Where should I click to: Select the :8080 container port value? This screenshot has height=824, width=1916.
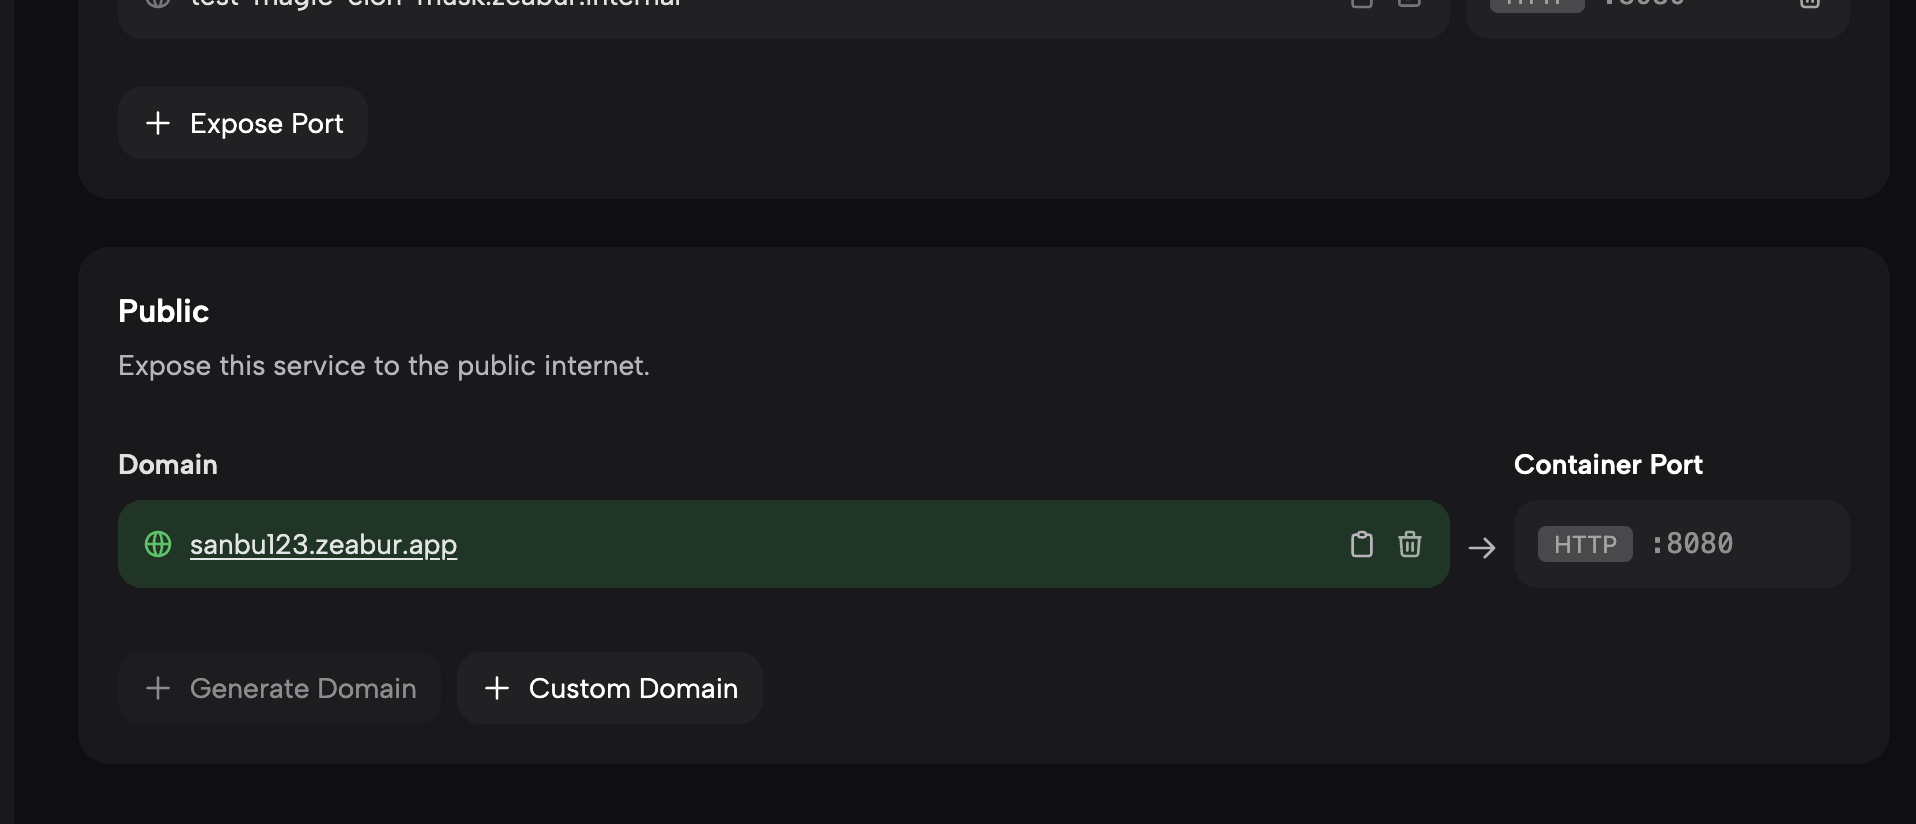click(1692, 544)
